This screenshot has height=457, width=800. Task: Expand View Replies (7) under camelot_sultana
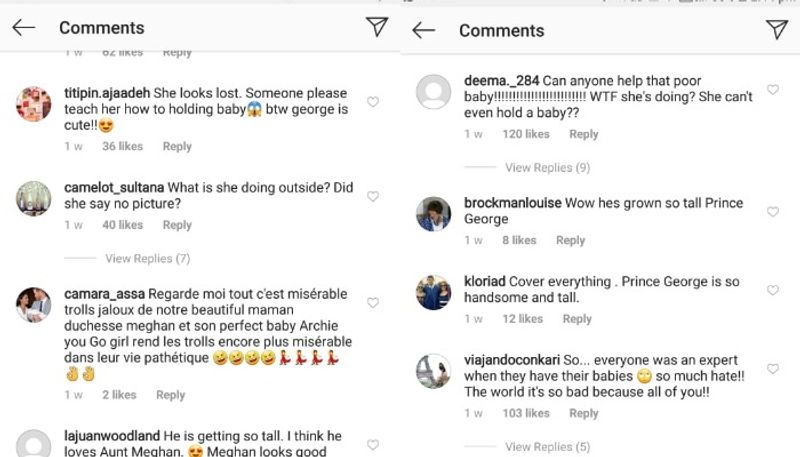(147, 259)
